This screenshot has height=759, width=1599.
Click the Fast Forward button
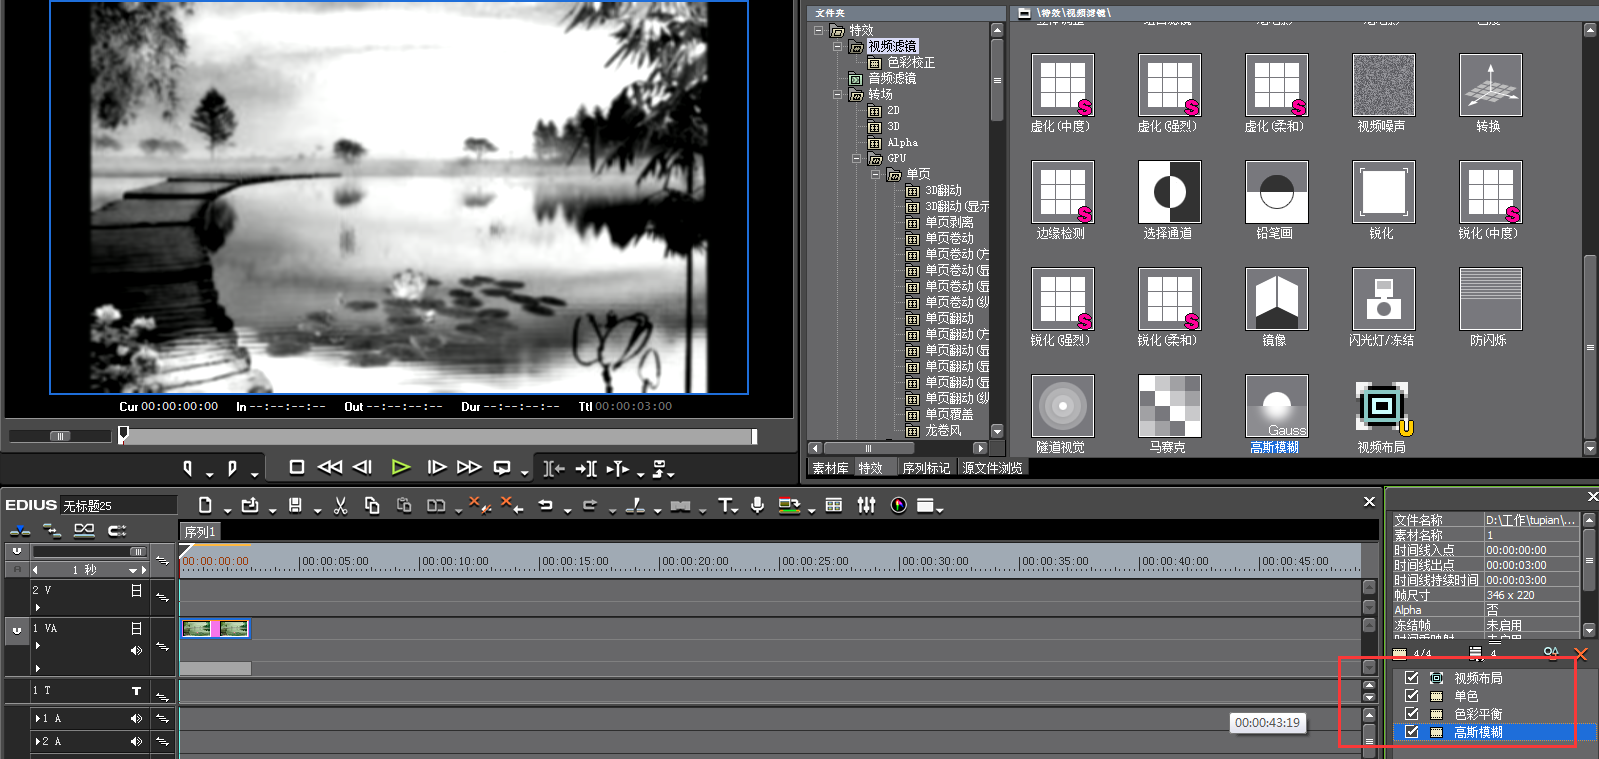(469, 467)
